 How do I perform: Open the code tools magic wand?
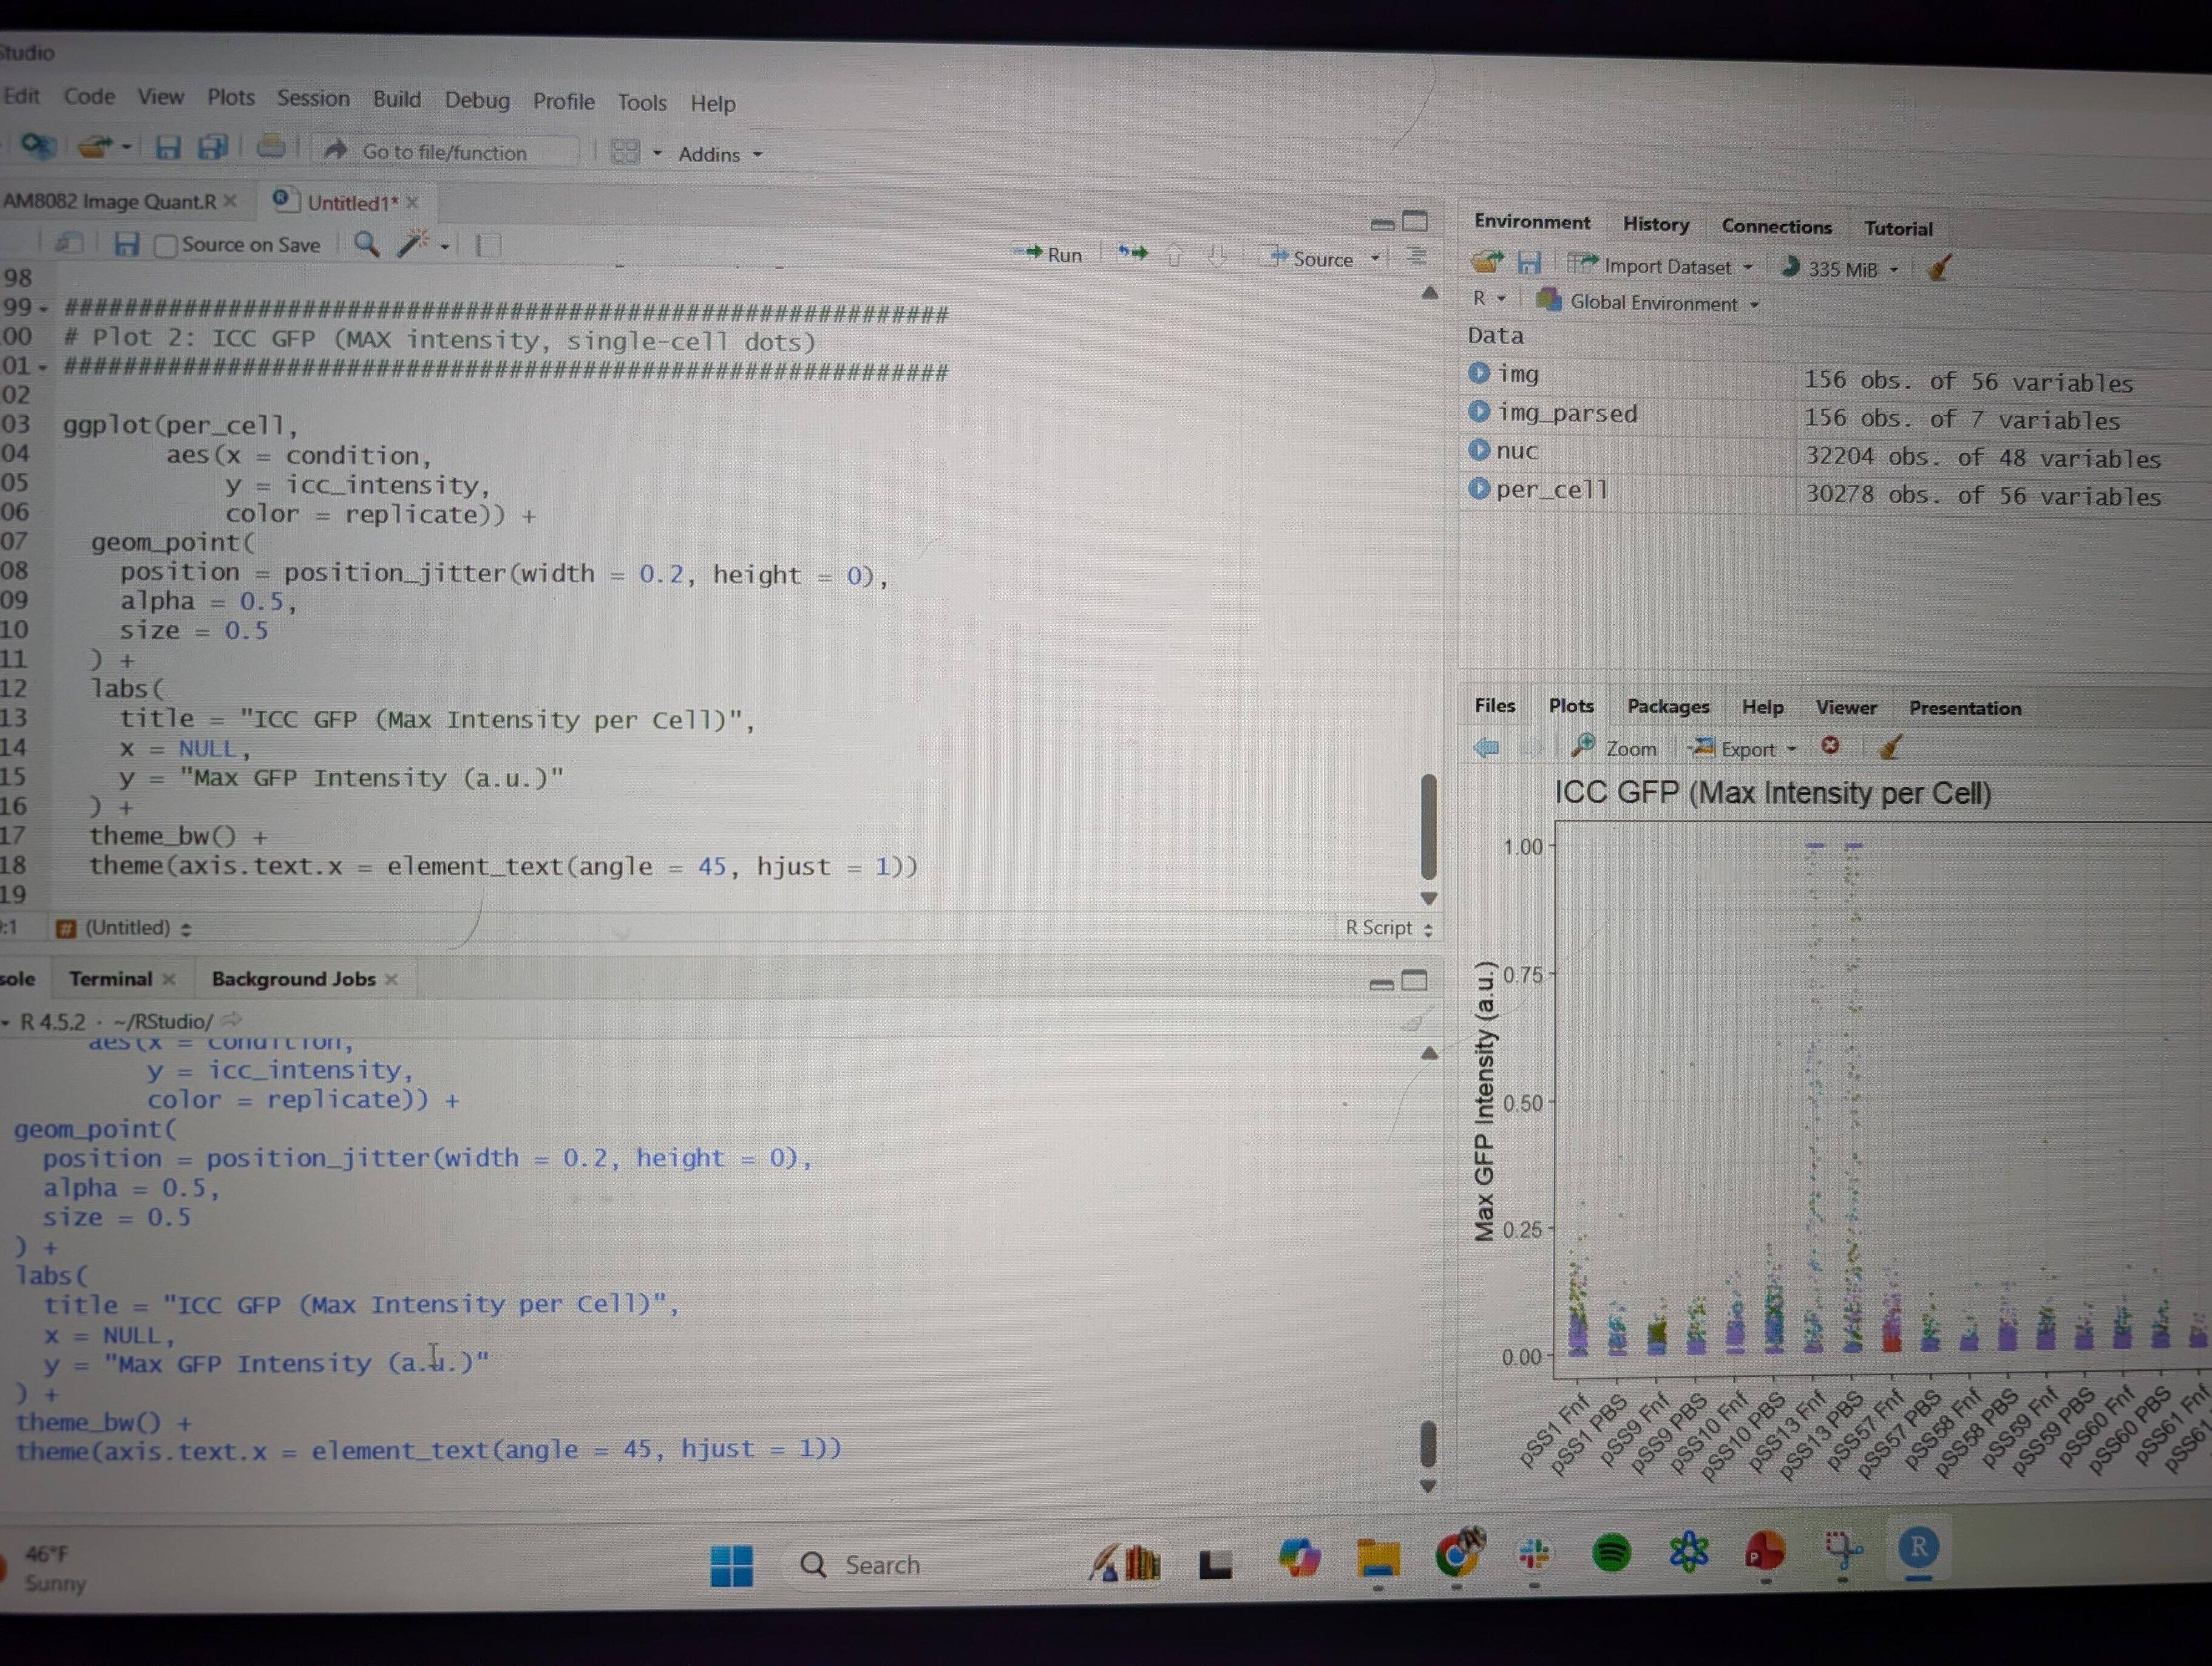(412, 244)
